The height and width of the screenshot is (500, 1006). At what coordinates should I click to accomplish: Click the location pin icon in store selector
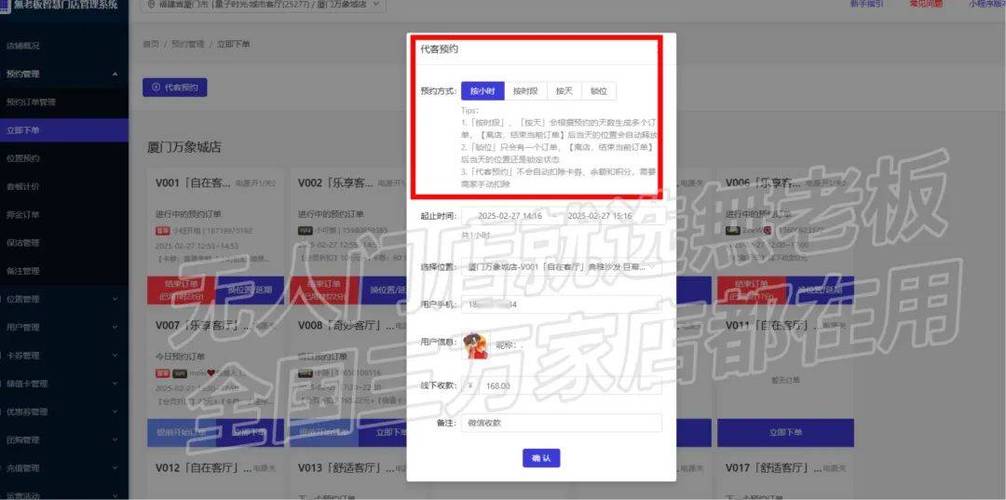pyautogui.click(x=151, y=4)
